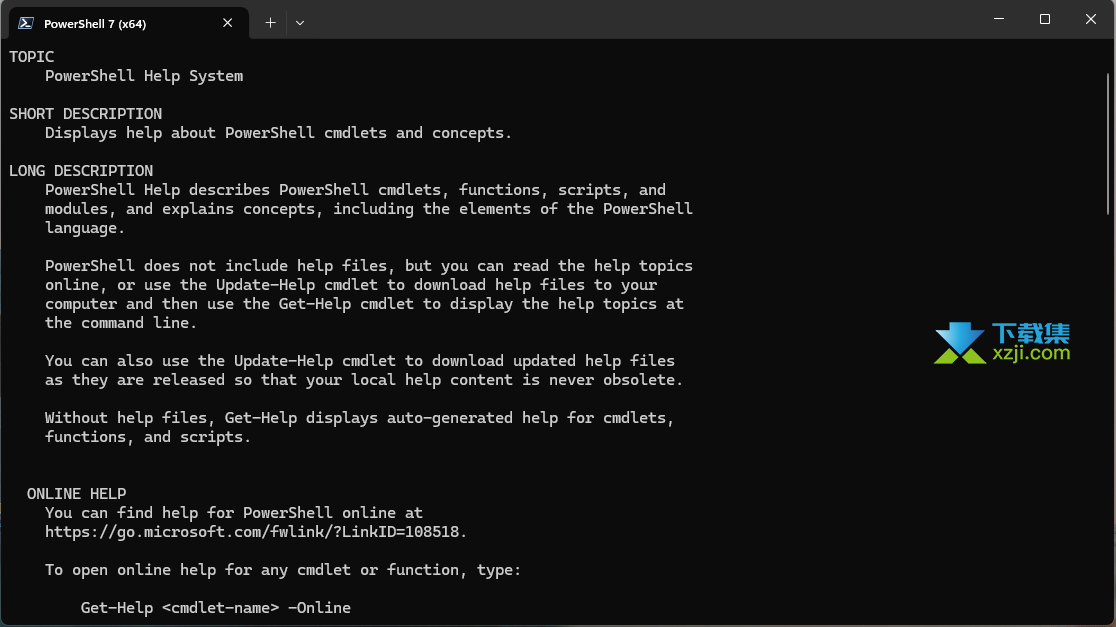Click the LONG DESCRIPTION heading
Screen dimensions: 1116x627
(x=81, y=171)
